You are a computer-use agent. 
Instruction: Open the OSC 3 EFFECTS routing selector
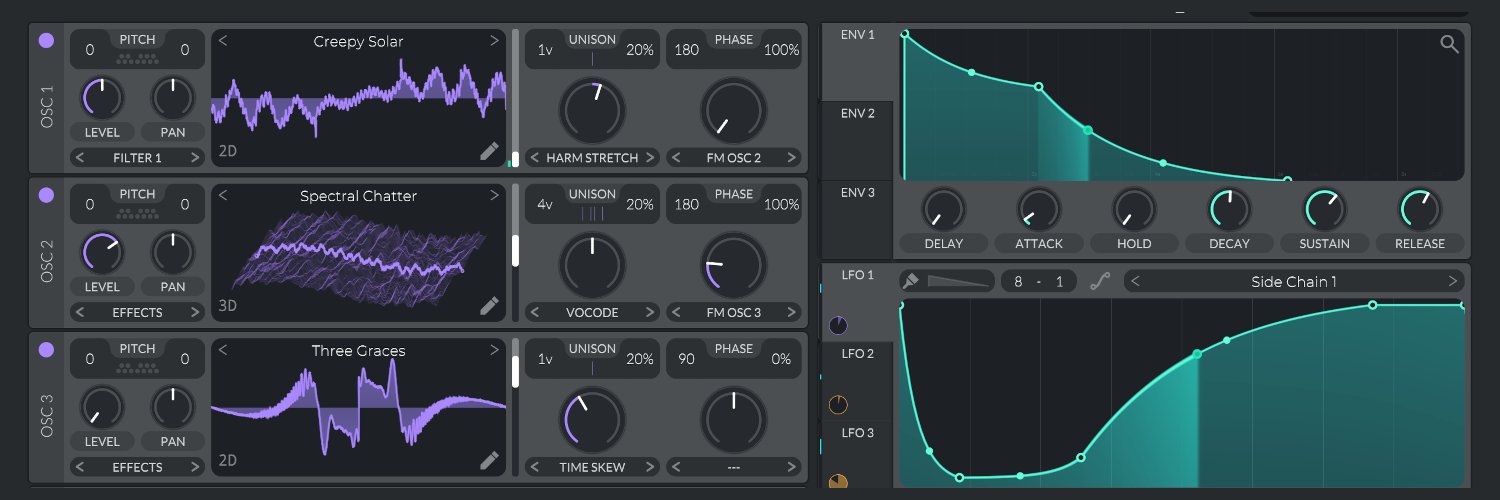pyautogui.click(x=137, y=467)
